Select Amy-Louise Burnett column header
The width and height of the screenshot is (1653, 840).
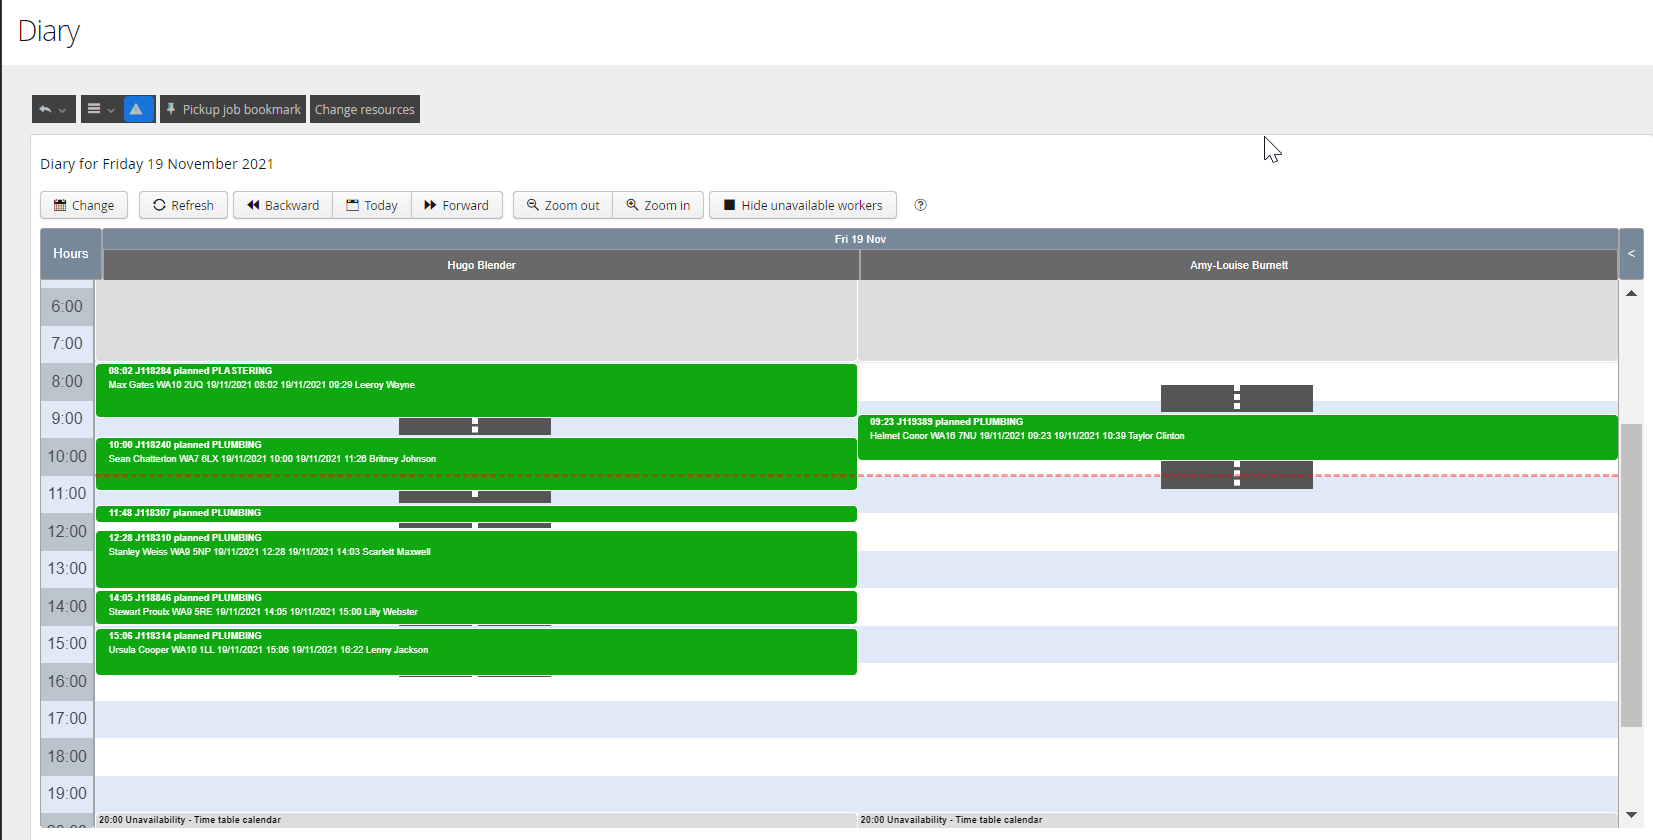pyautogui.click(x=1239, y=265)
